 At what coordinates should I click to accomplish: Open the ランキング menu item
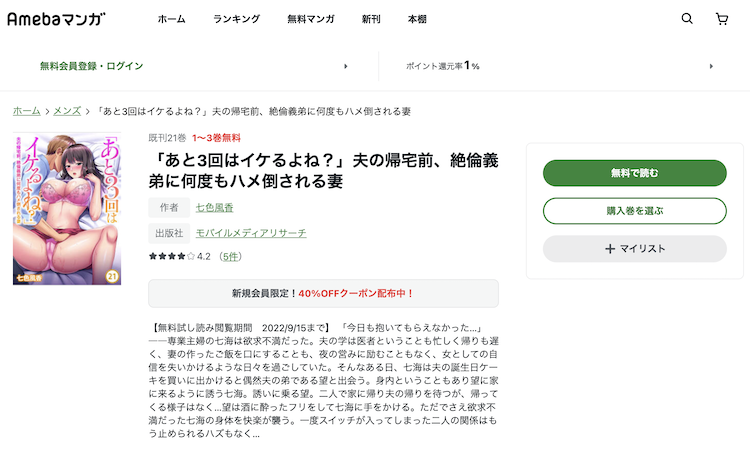pyautogui.click(x=236, y=19)
